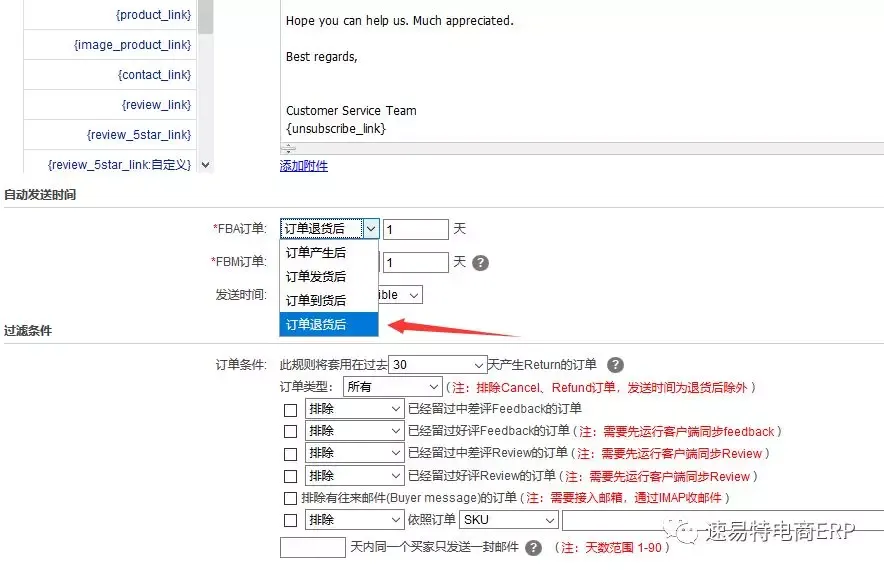The height and width of the screenshot is (570, 884).
Task: Open 排除 dropdown for 好评Feedback row
Action: click(355, 431)
